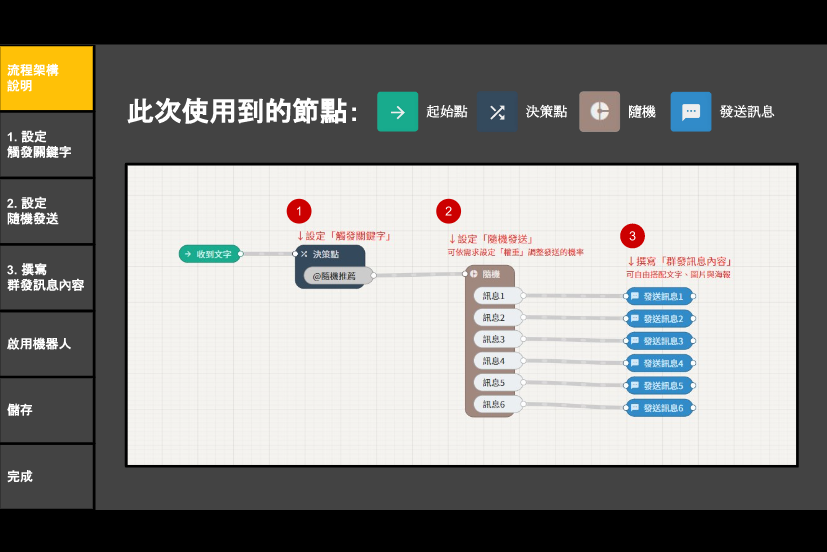Click the 此次使用到的節點 heading text
This screenshot has height=552, width=827.
tap(243, 112)
